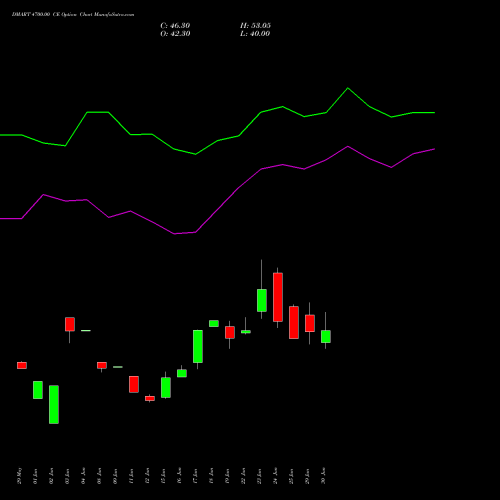Click the peak of the green indicator line
Viewport: 500px width, 500px height.
(348, 88)
